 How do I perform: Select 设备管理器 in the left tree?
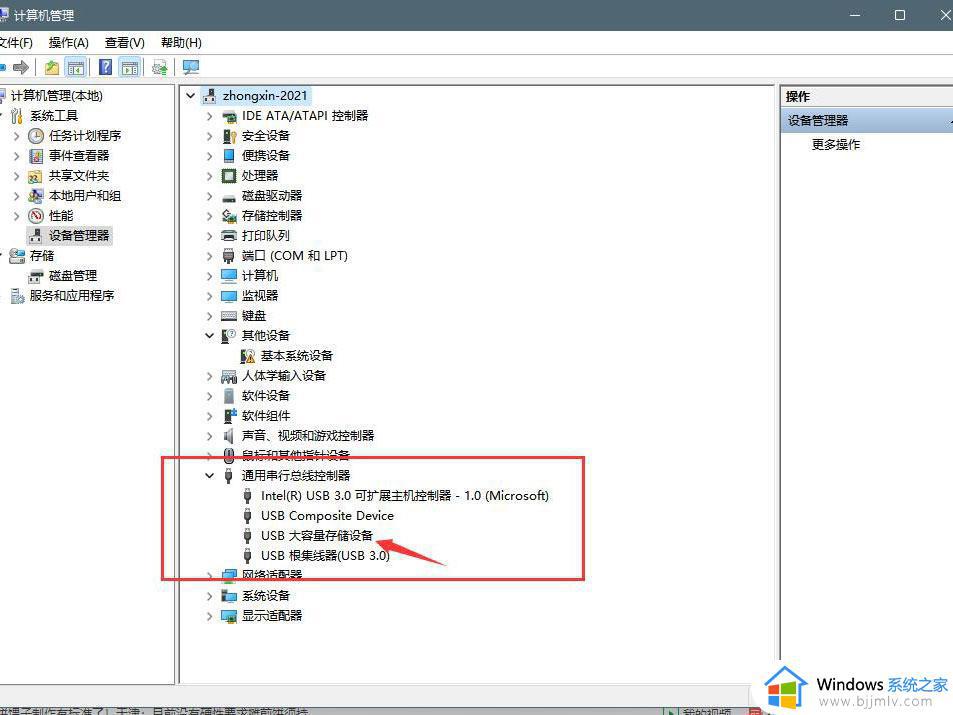pyautogui.click(x=79, y=236)
